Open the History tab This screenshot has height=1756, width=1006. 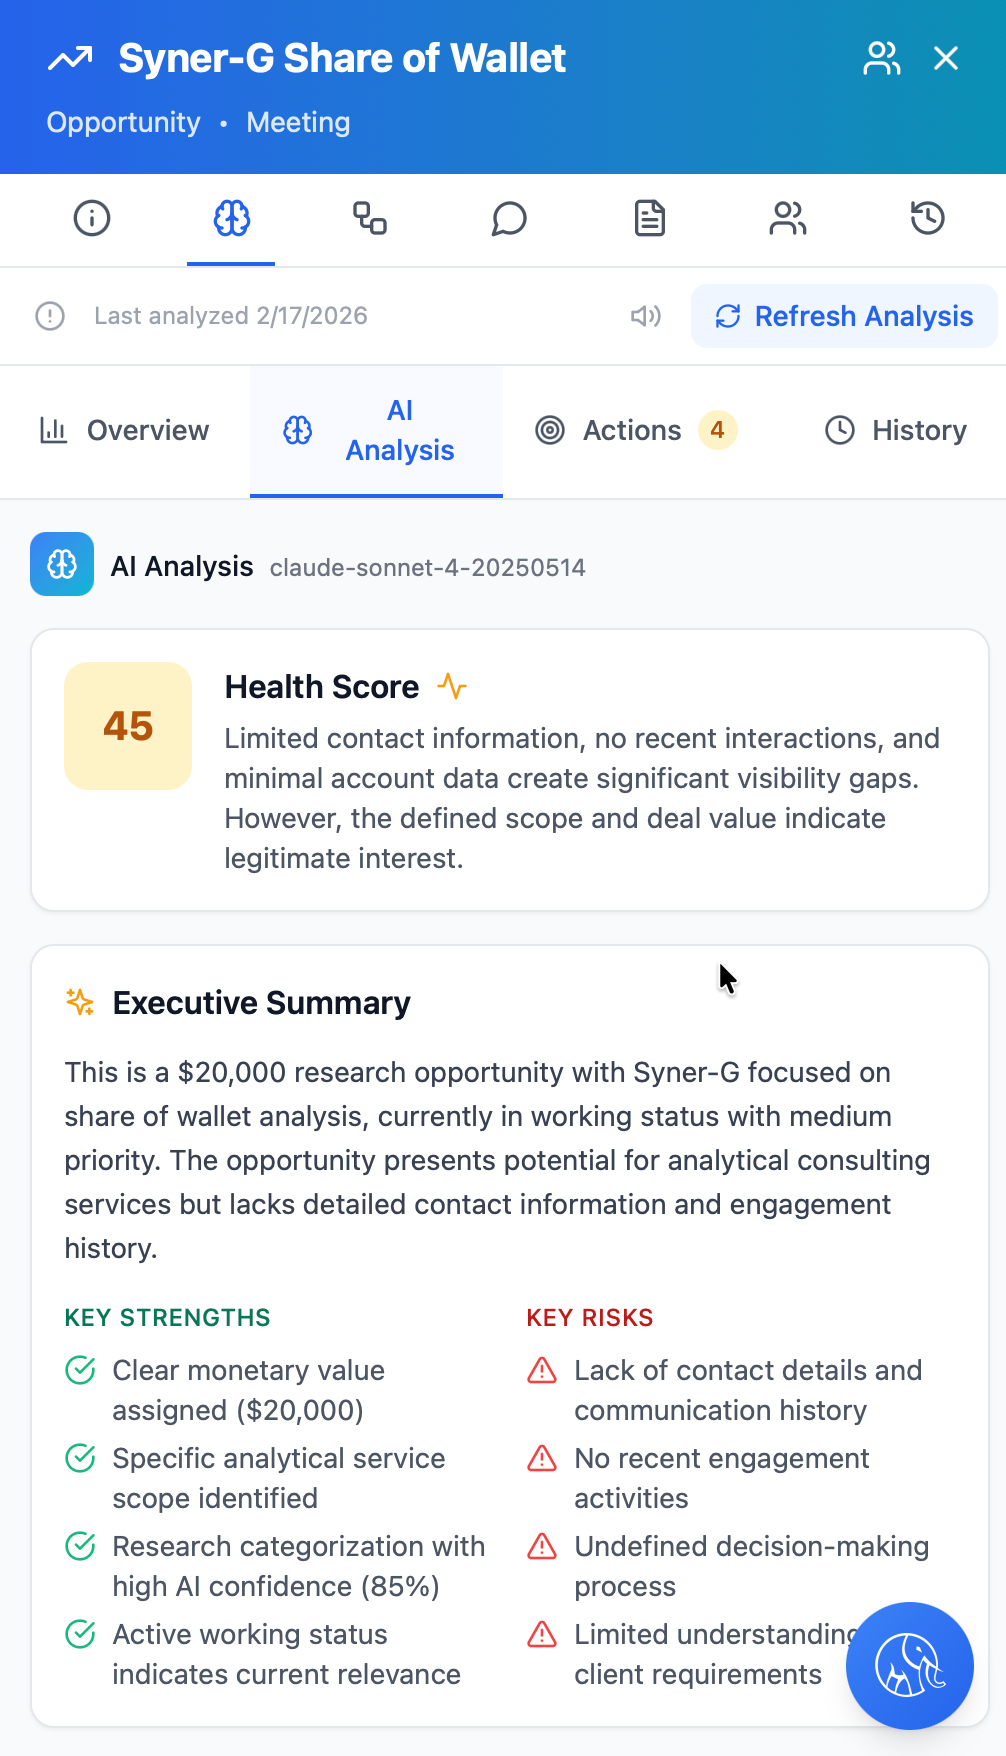(896, 431)
